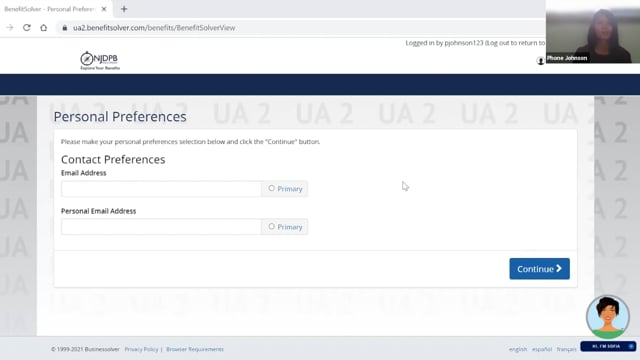Click the padlock site security icon
The image size is (640, 360).
[64, 28]
